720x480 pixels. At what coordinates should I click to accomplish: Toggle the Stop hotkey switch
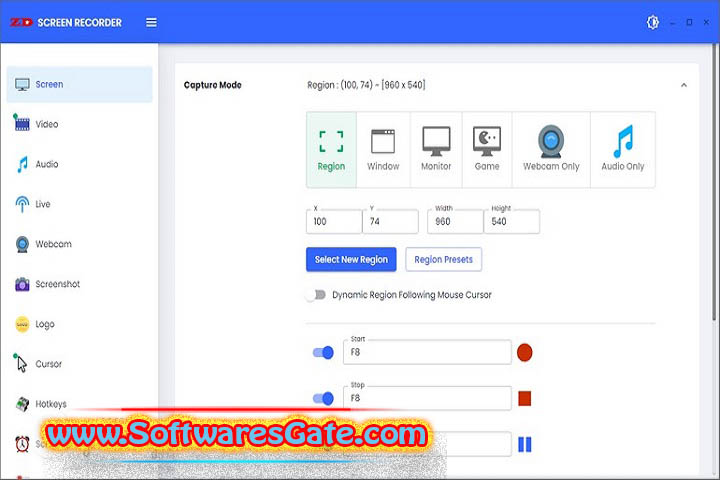point(323,398)
